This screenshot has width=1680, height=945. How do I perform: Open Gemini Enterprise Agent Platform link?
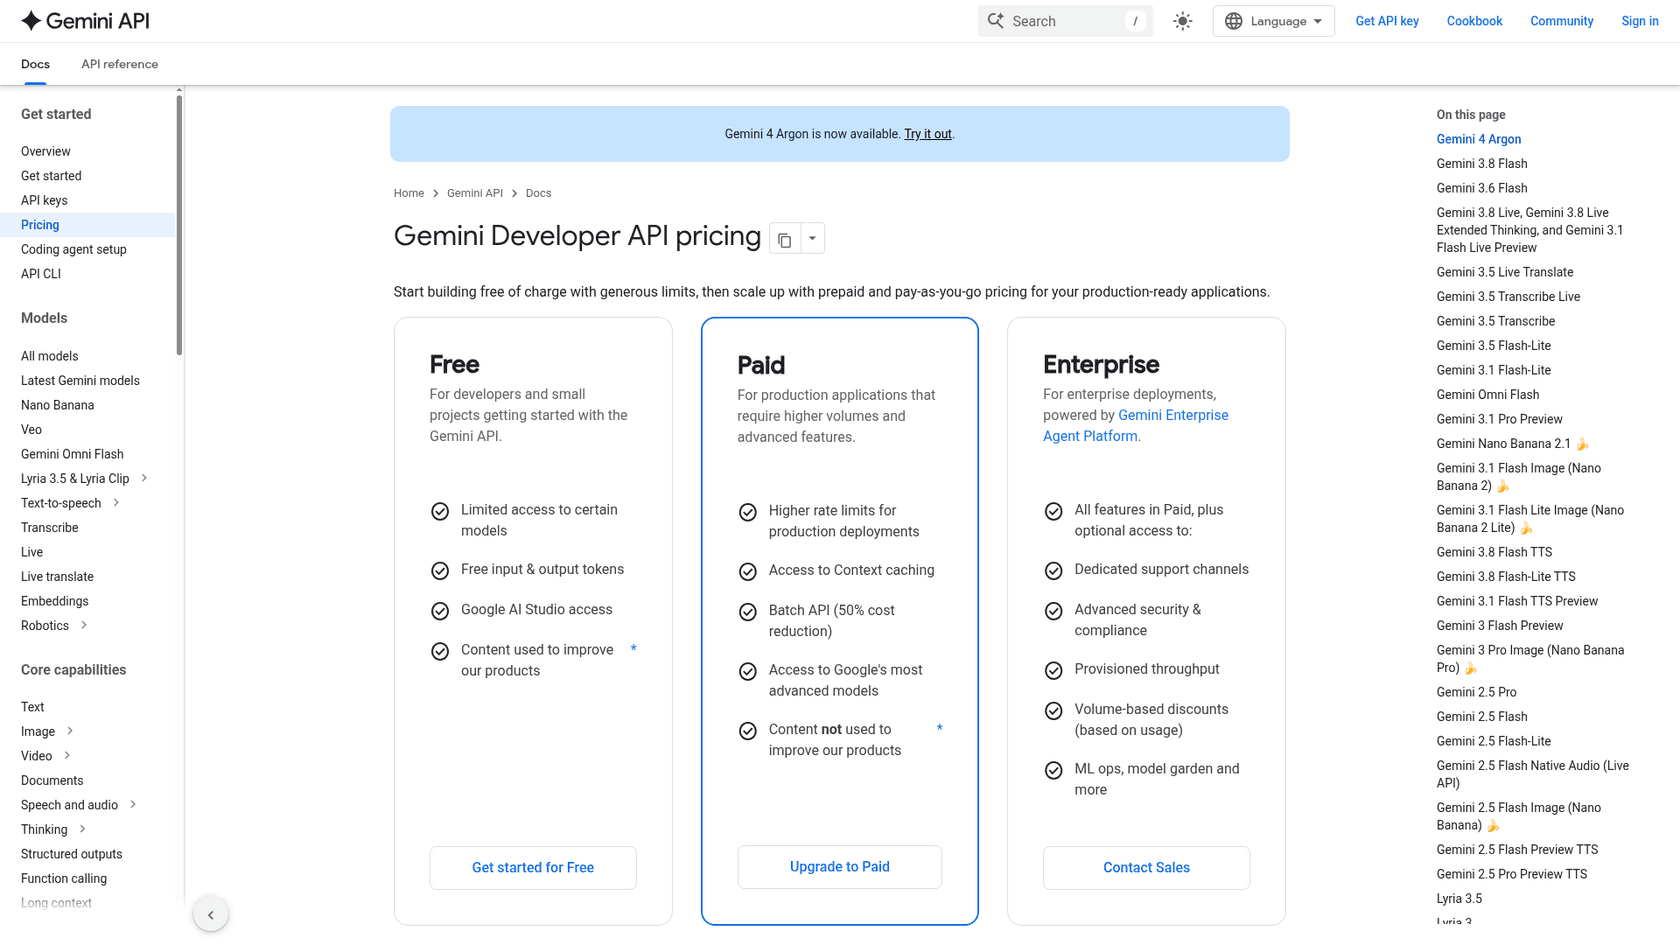coord(1136,426)
